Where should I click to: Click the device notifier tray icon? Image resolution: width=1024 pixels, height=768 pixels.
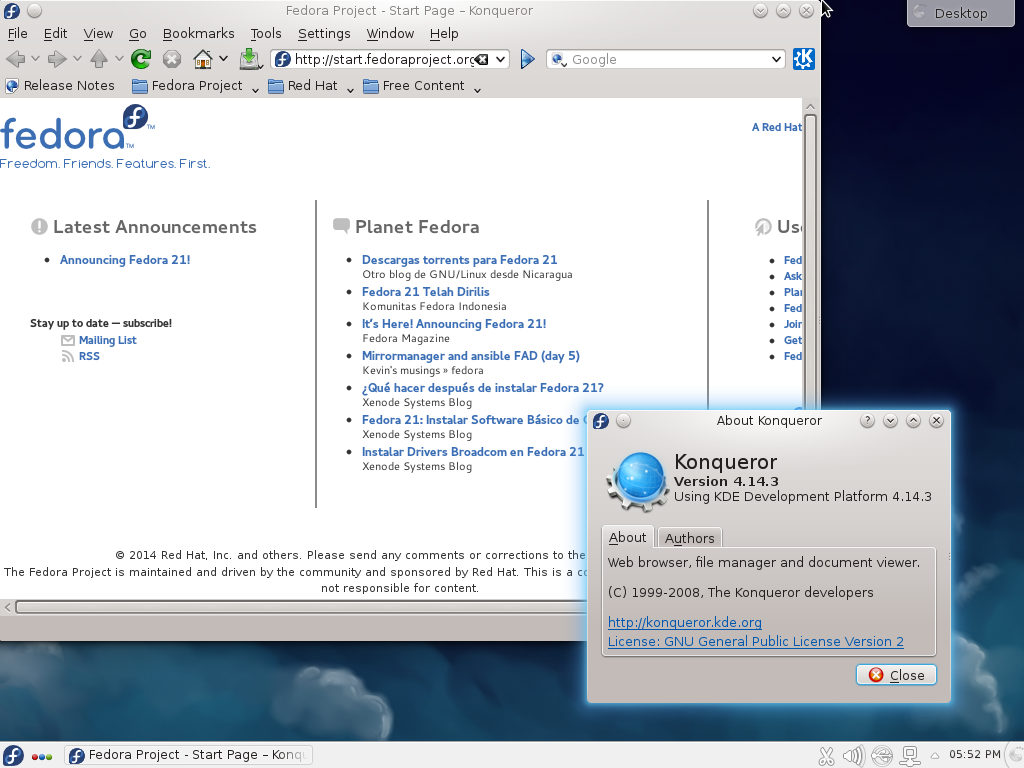pos(910,756)
